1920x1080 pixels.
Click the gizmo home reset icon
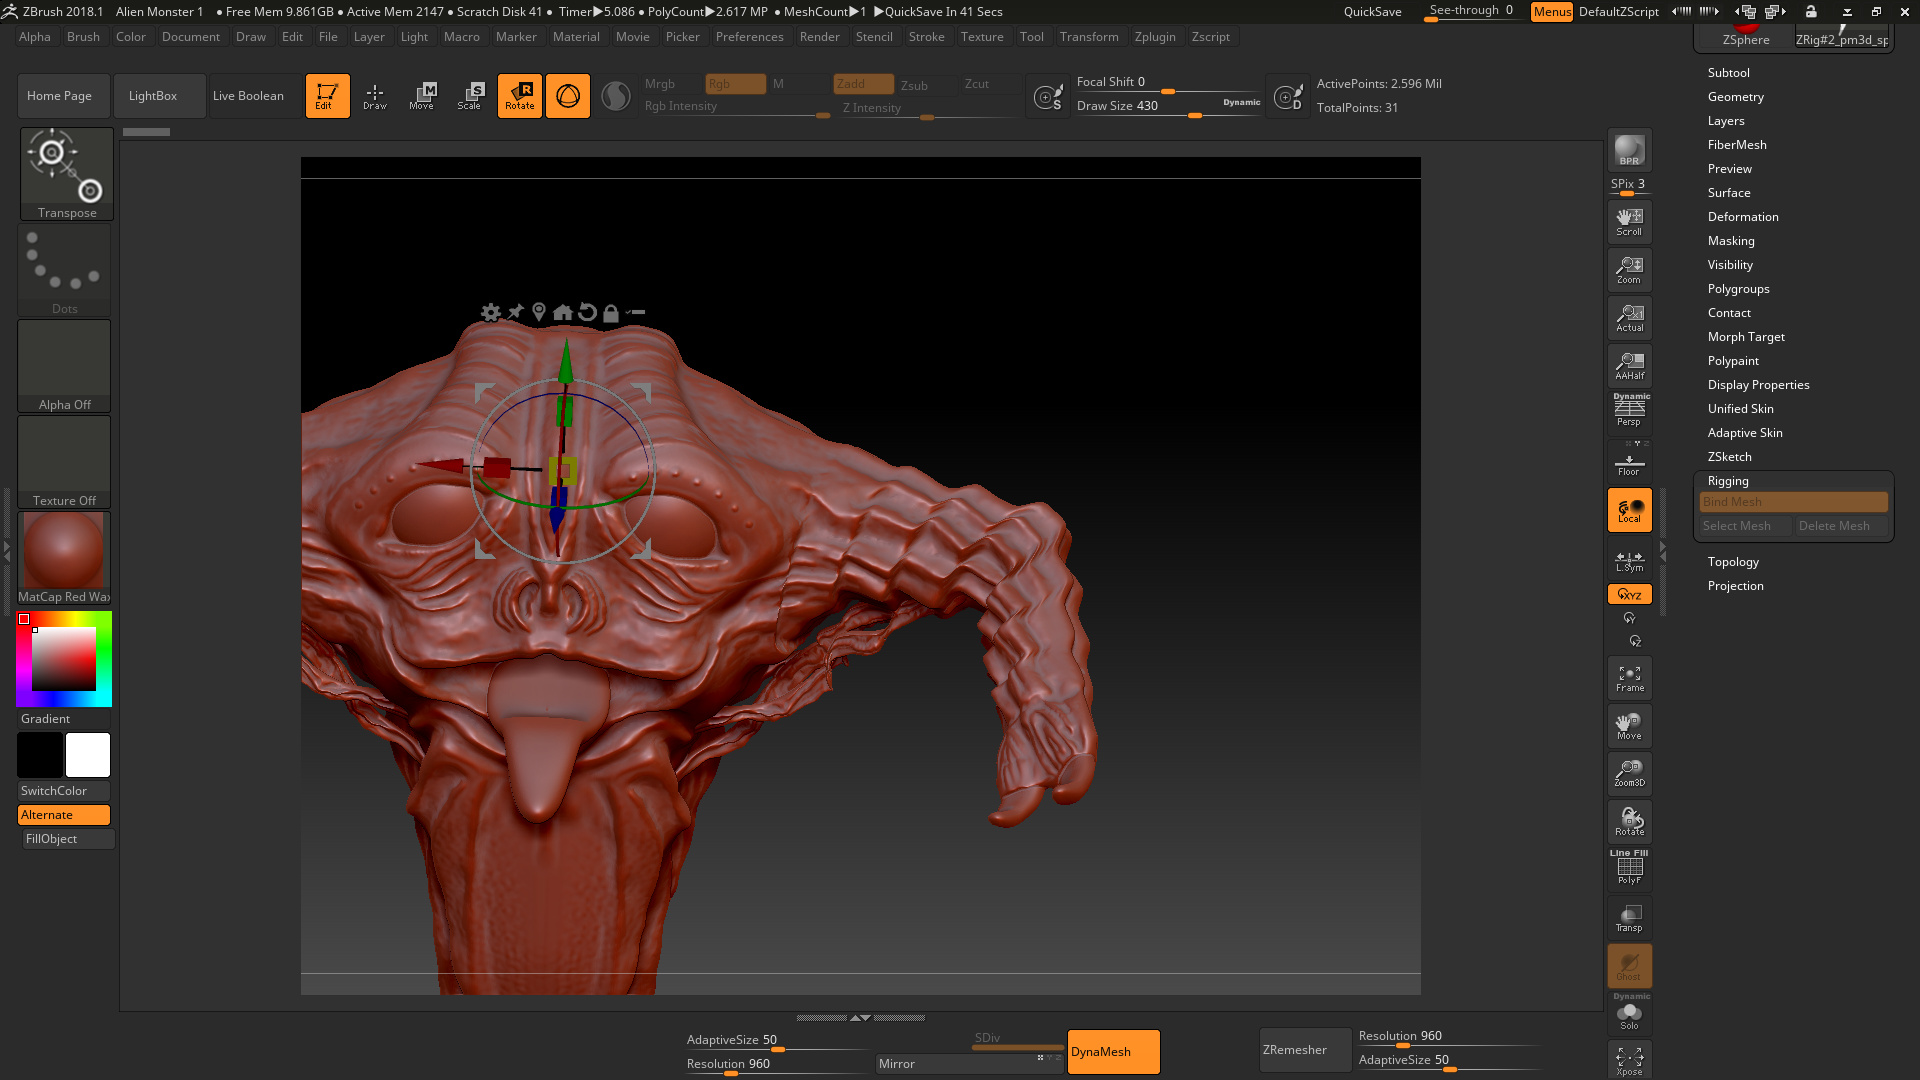click(563, 312)
